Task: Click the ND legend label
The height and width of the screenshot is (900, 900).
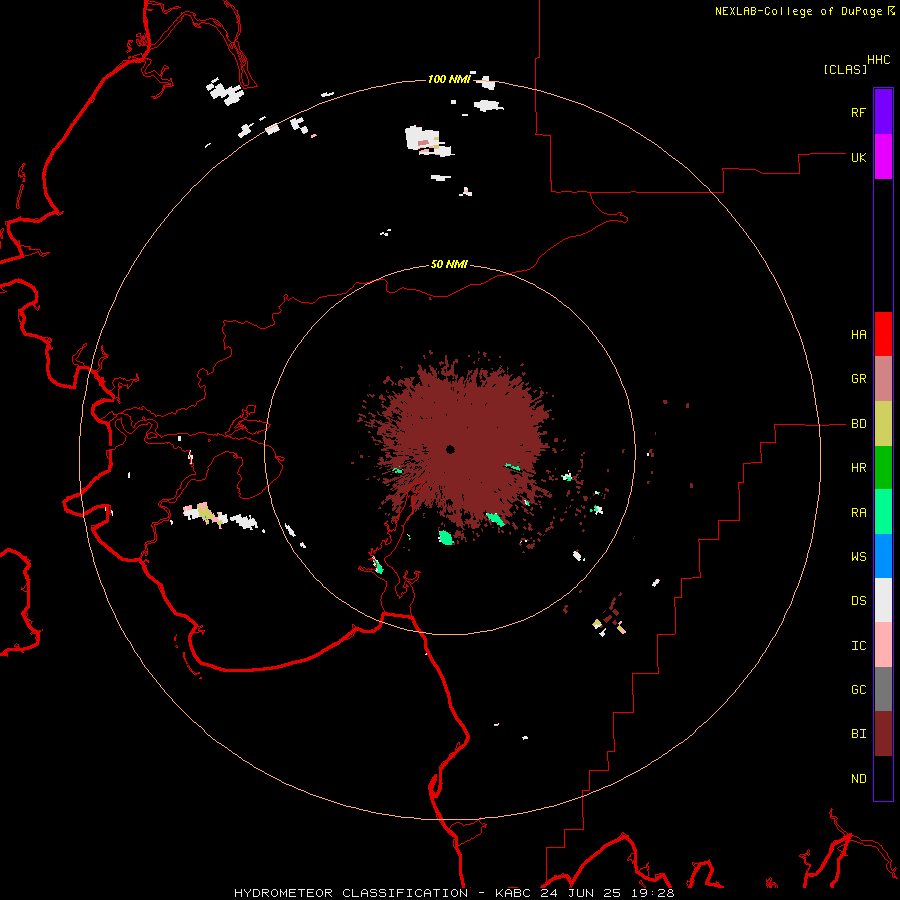Action: pos(858,779)
